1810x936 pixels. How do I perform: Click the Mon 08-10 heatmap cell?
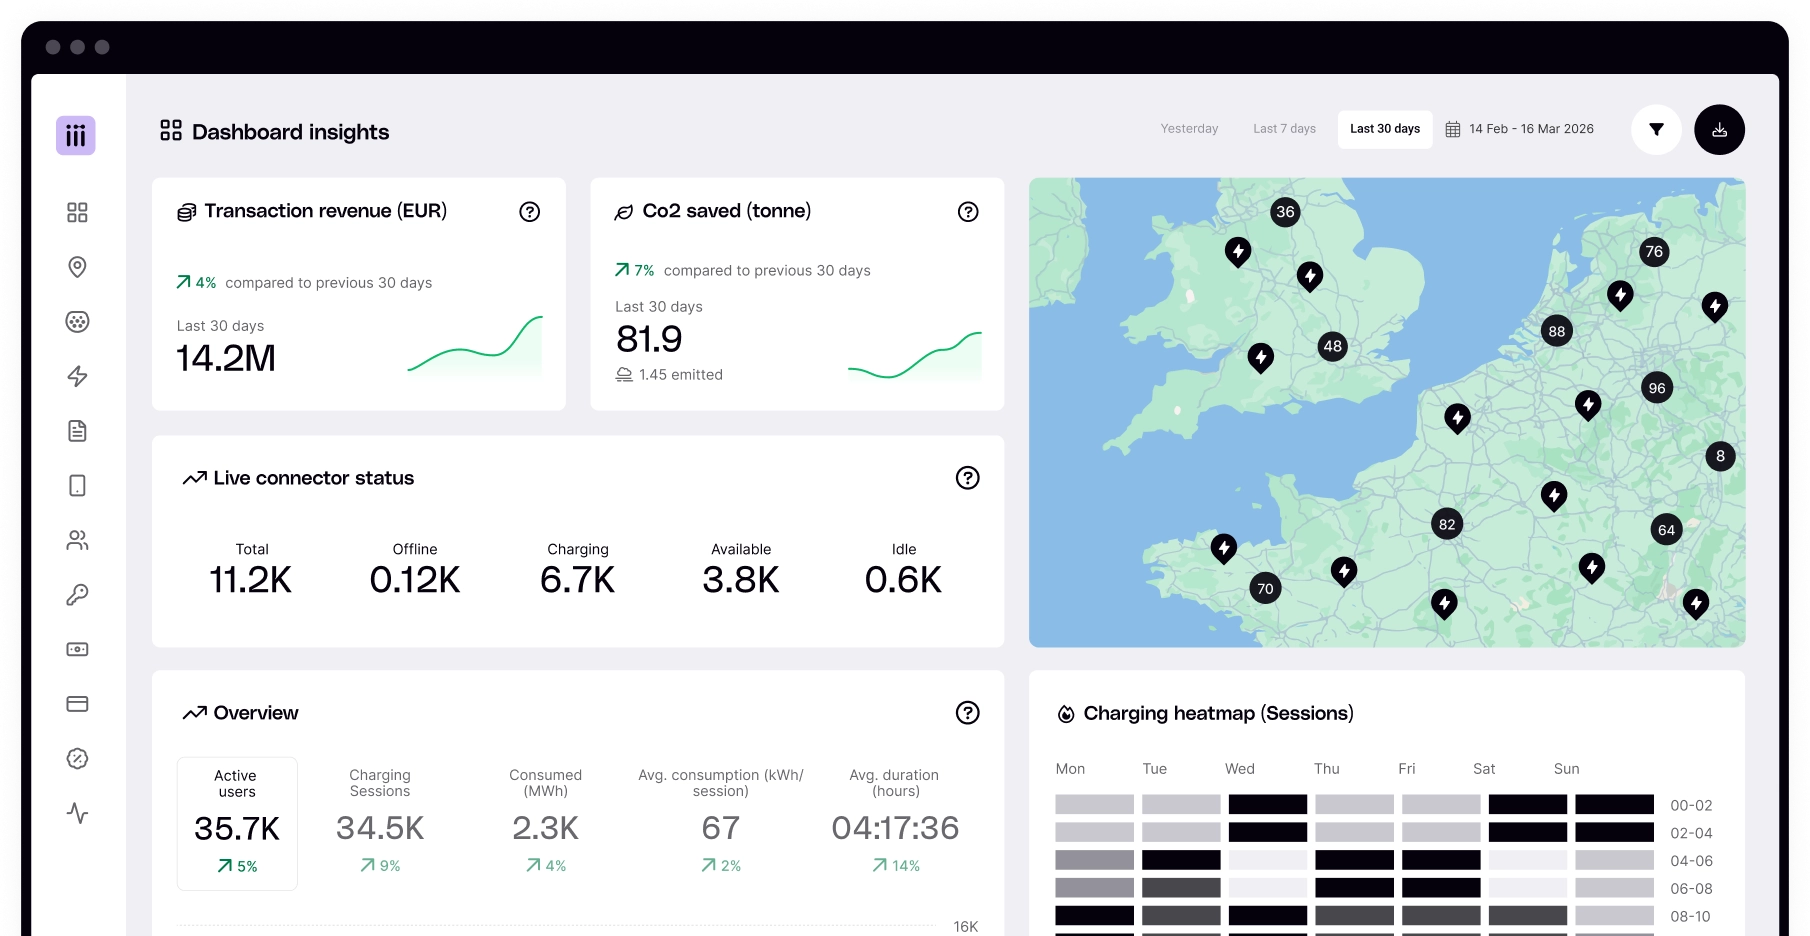click(1095, 915)
